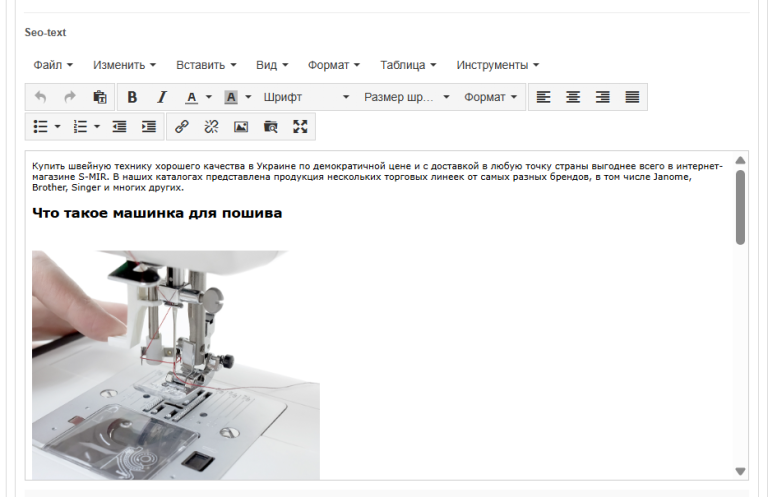Redo the last undone edit
This screenshot has width=768, height=497.
[x=70, y=97]
